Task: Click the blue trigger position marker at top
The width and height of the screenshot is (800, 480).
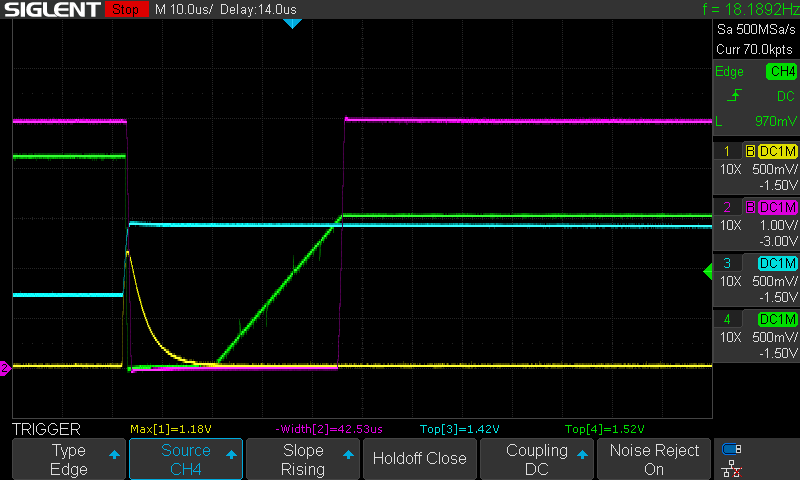Action: tap(292, 23)
